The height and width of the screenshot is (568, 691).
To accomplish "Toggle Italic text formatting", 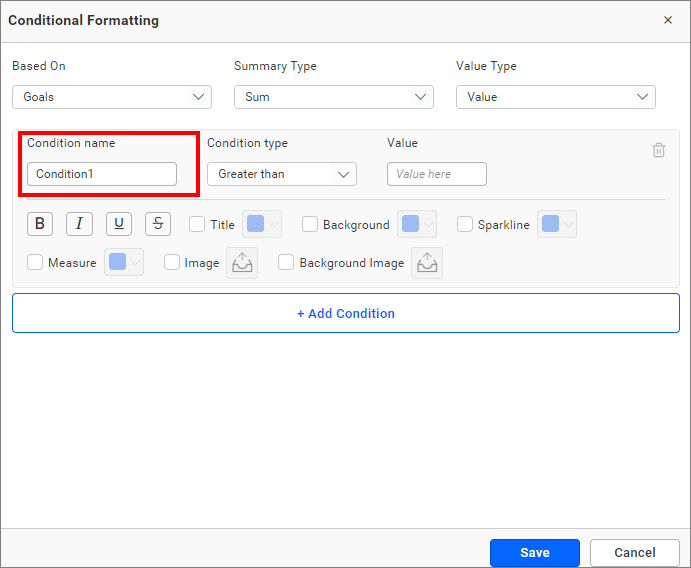I will tap(79, 224).
